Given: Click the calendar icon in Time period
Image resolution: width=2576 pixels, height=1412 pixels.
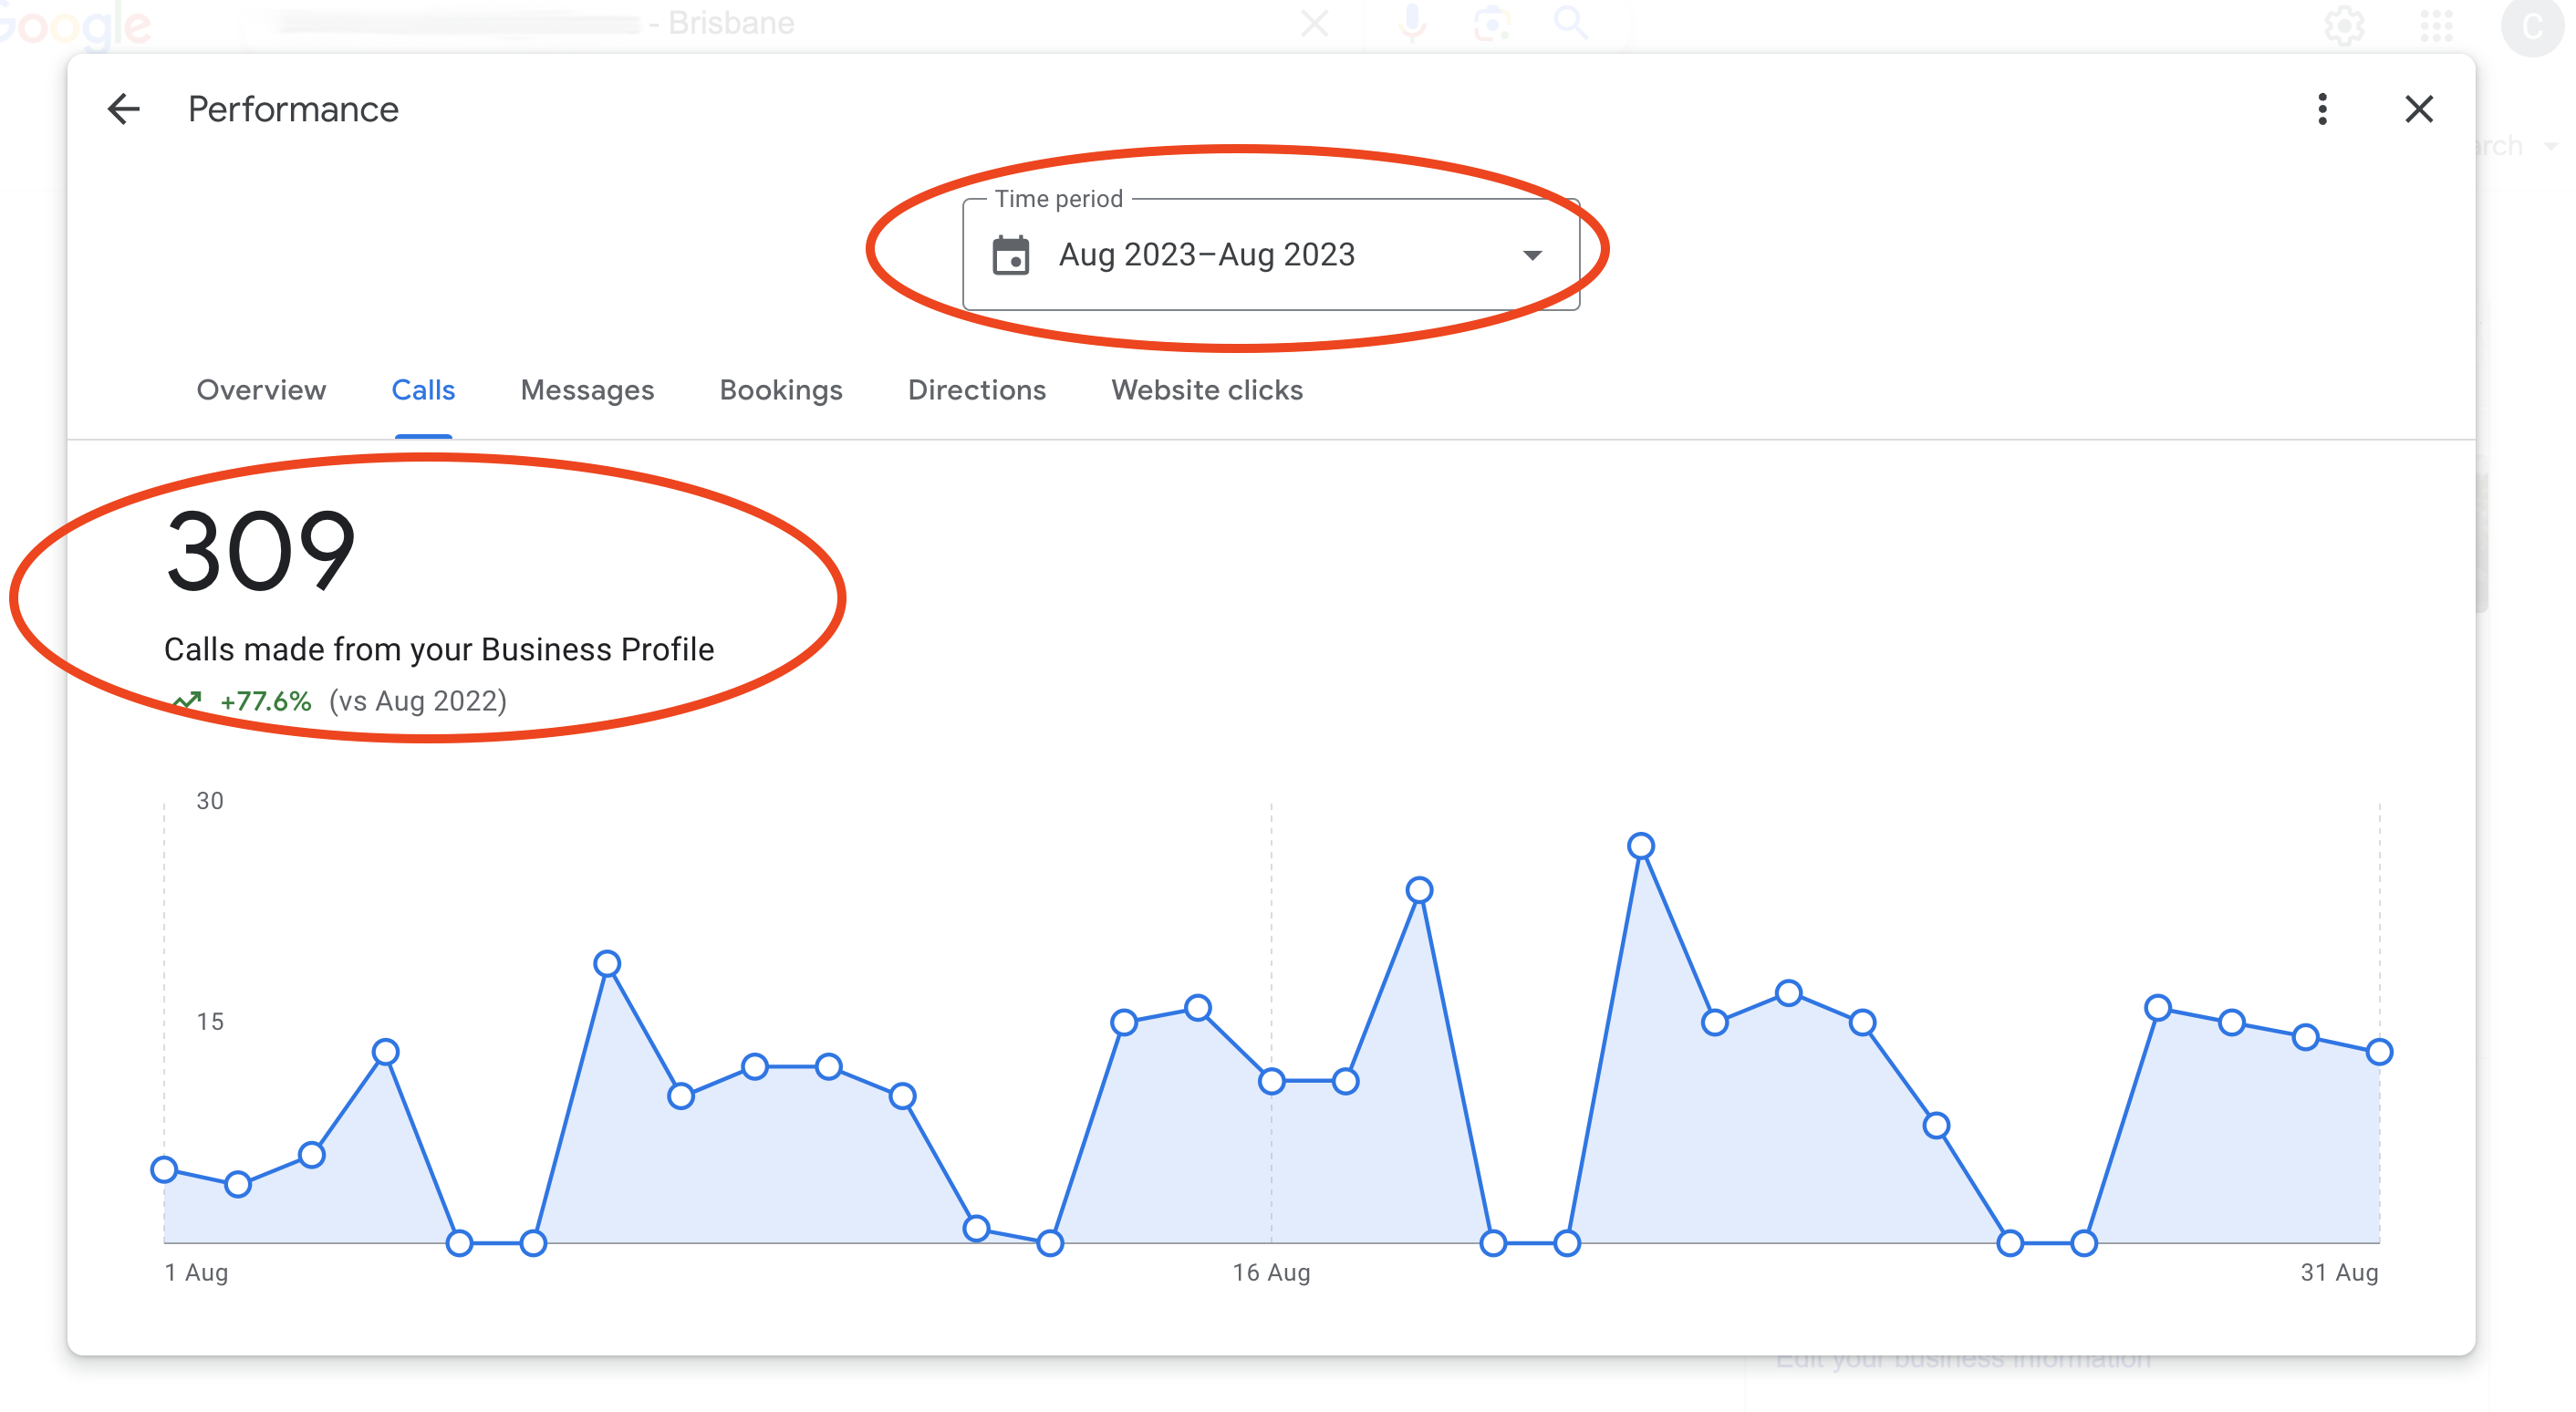Looking at the screenshot, I should [1013, 256].
